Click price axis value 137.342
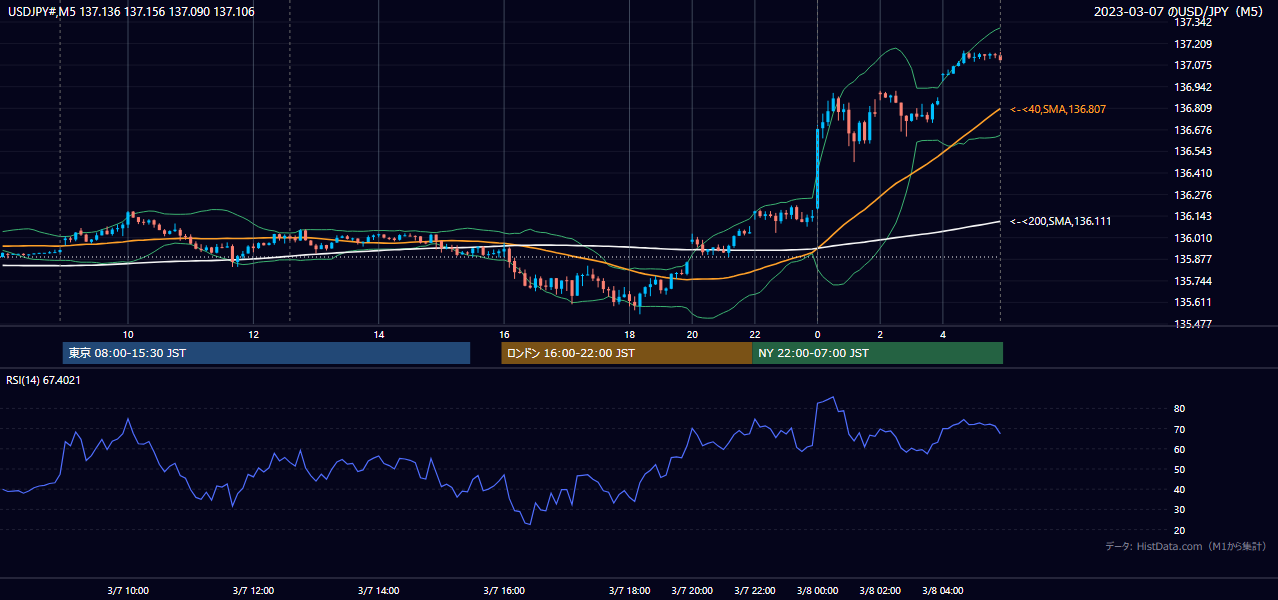 1194,22
